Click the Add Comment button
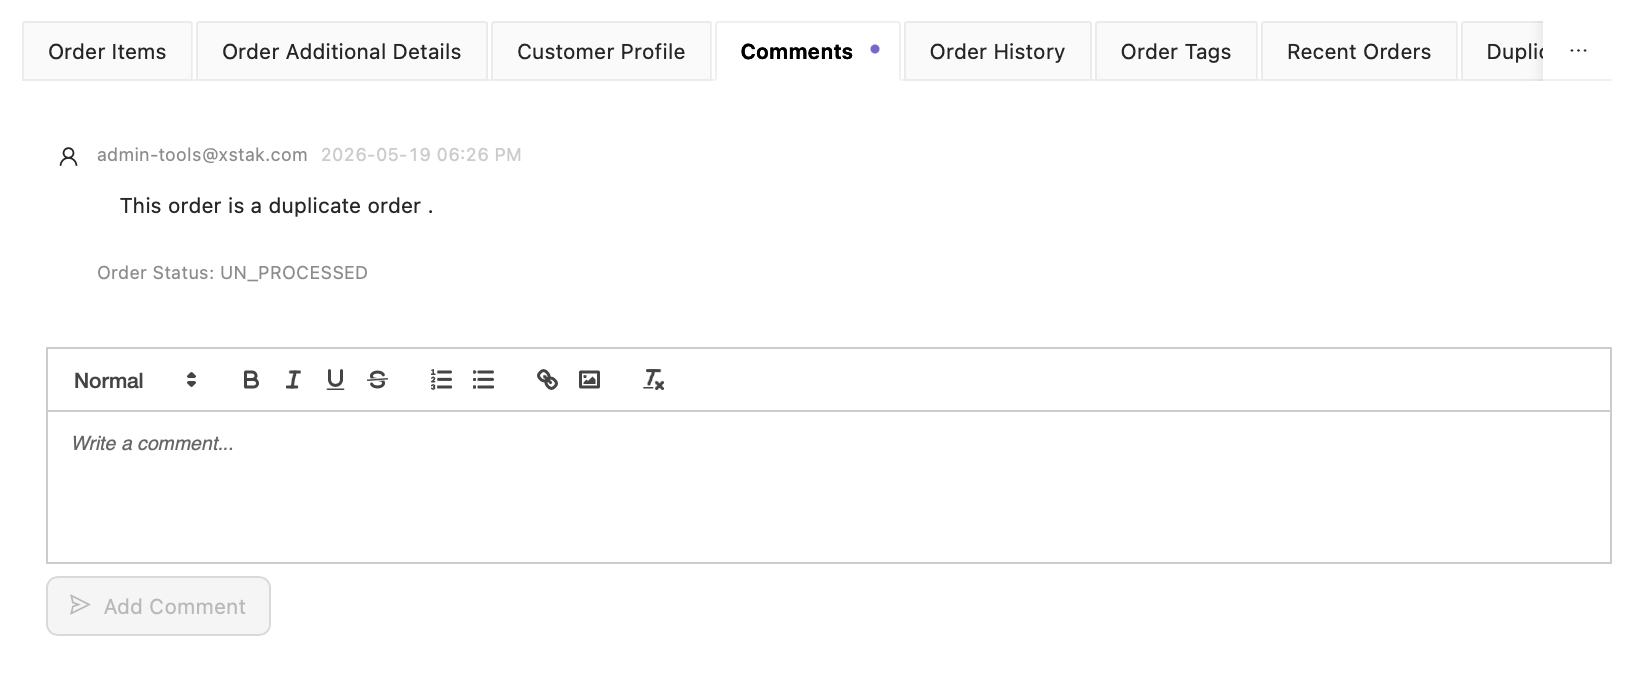 [x=158, y=606]
